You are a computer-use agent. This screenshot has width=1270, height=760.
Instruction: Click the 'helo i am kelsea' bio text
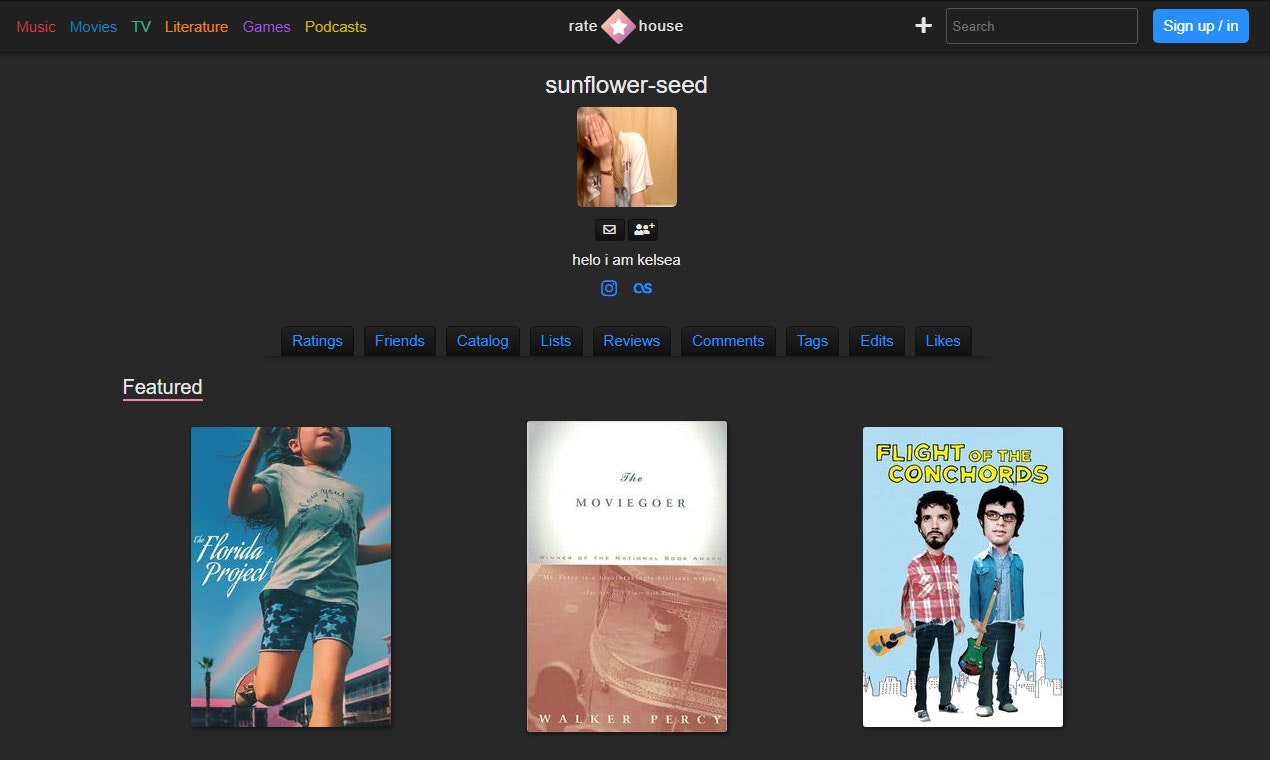click(627, 260)
